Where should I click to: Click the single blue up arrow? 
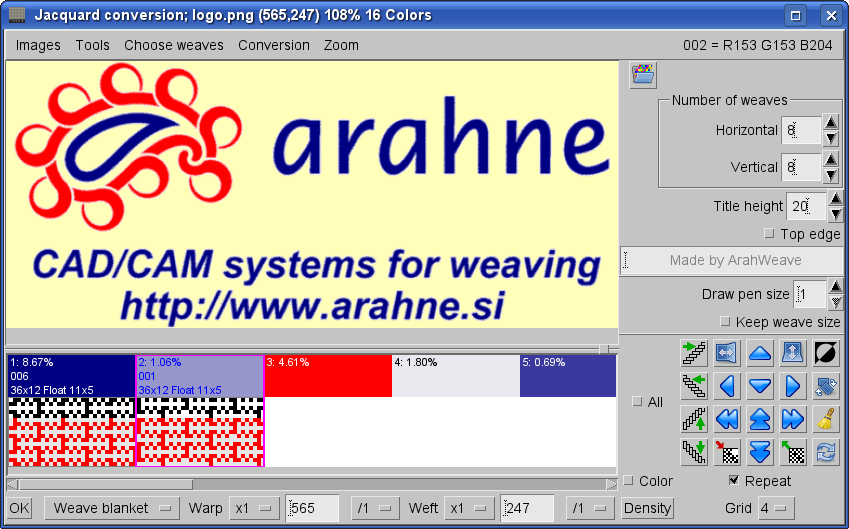coord(760,353)
